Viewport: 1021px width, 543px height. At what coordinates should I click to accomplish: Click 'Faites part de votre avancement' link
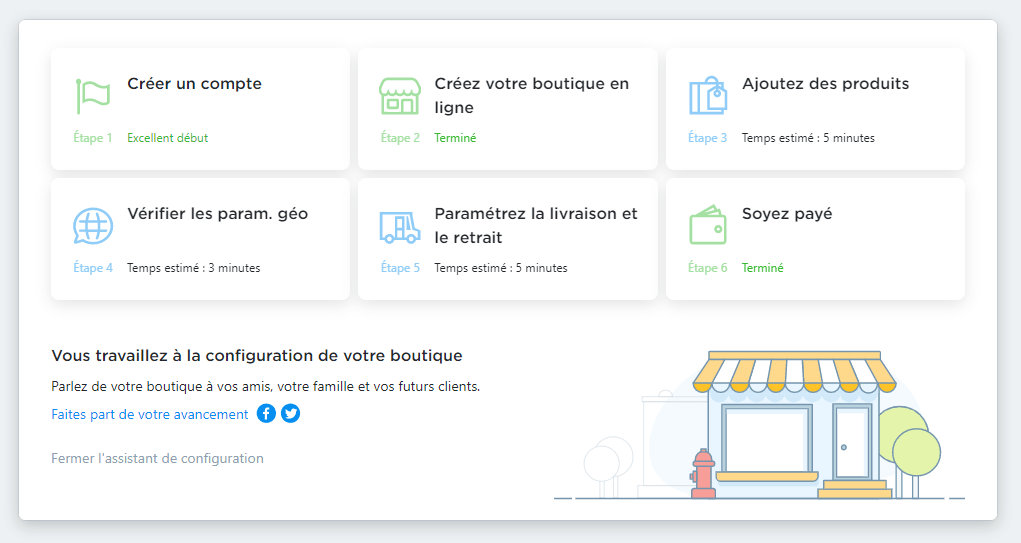click(x=150, y=414)
